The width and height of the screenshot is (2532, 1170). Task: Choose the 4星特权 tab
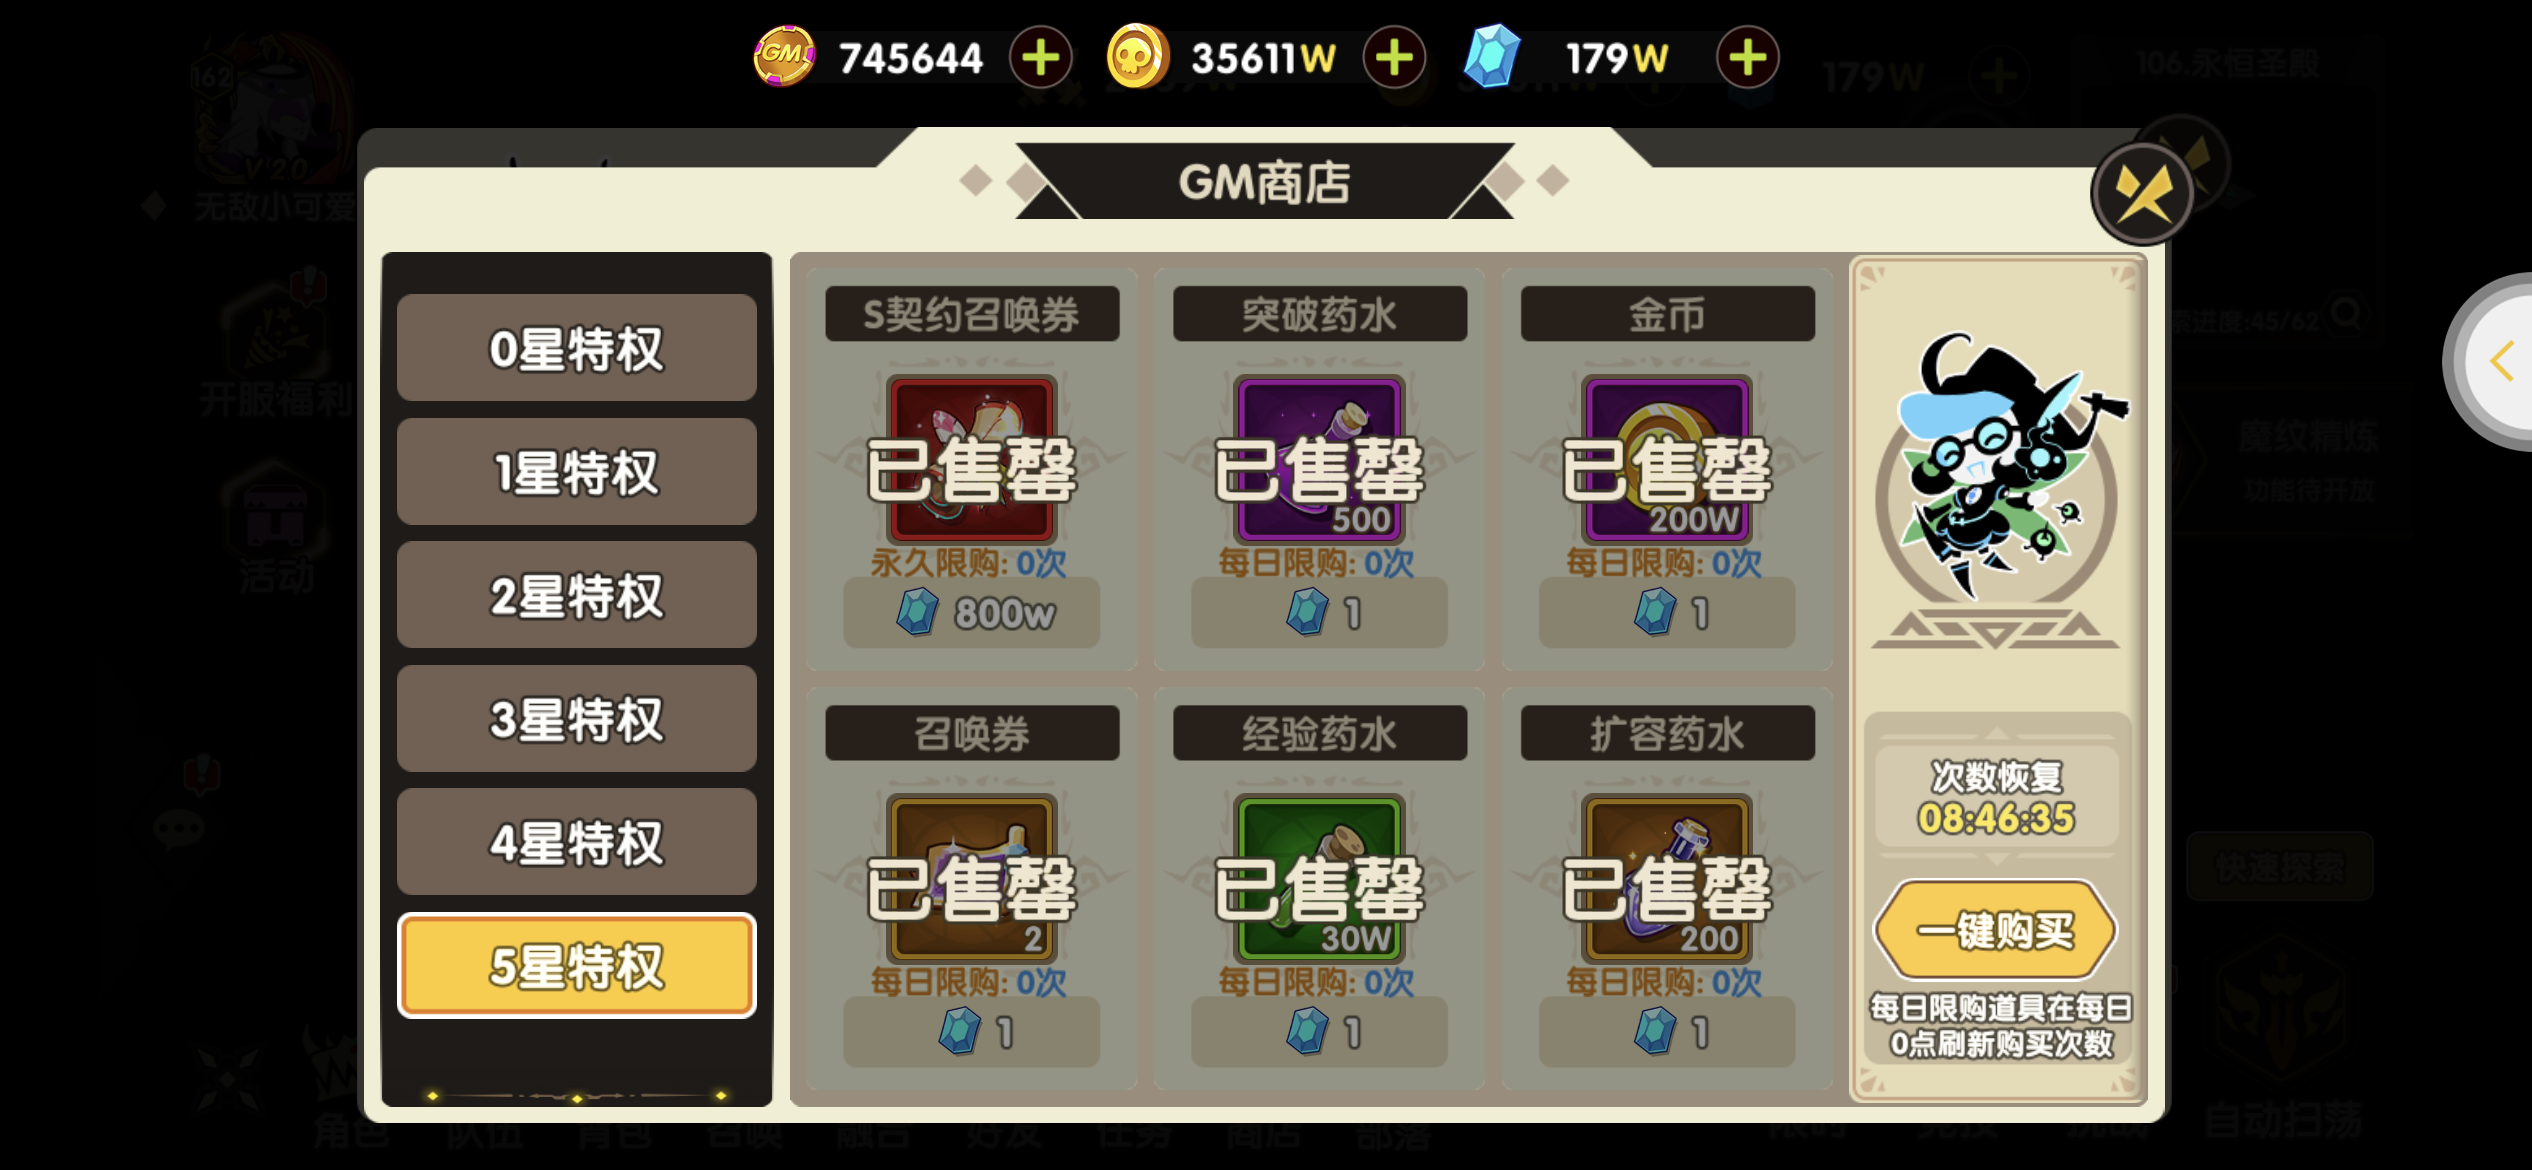click(x=577, y=842)
